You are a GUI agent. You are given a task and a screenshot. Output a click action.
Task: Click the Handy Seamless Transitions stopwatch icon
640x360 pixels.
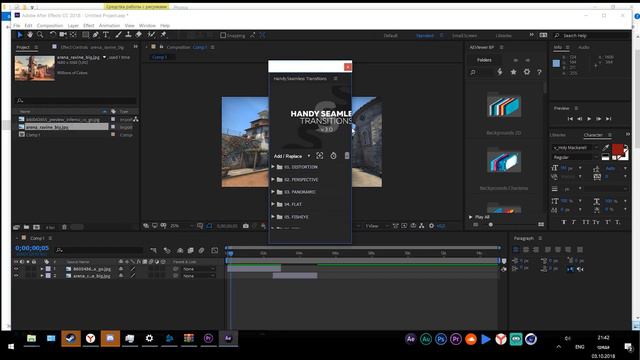(x=333, y=156)
